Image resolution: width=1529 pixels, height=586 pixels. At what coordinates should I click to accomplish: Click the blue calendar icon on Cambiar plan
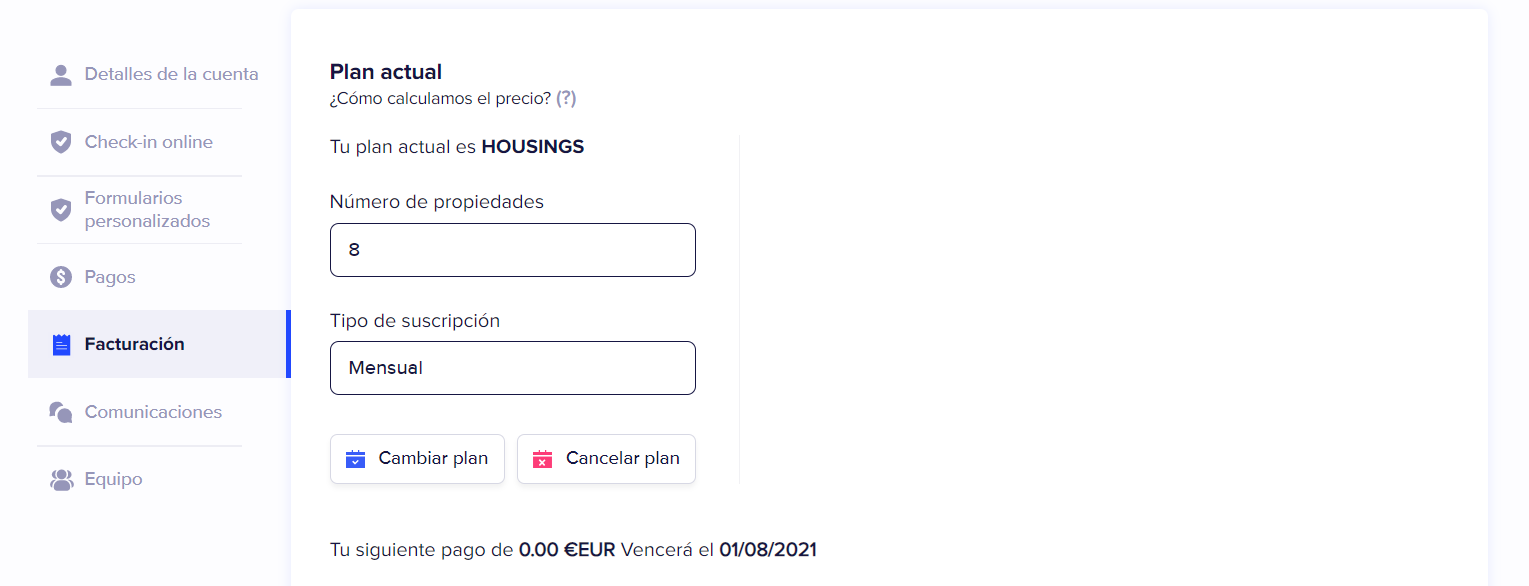[x=355, y=459]
